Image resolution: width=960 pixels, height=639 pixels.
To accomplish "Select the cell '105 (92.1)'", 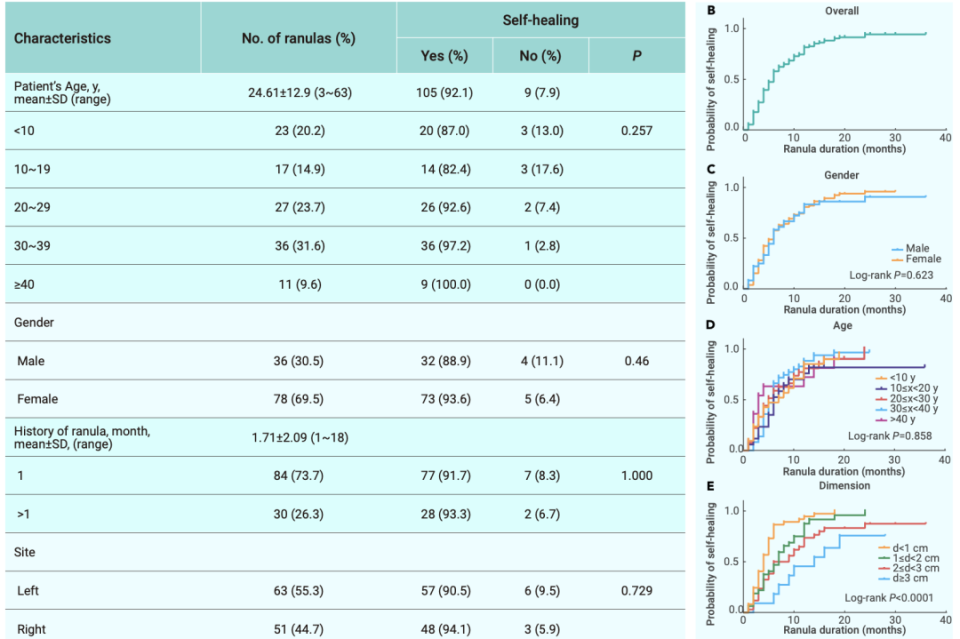I will point(444,93).
